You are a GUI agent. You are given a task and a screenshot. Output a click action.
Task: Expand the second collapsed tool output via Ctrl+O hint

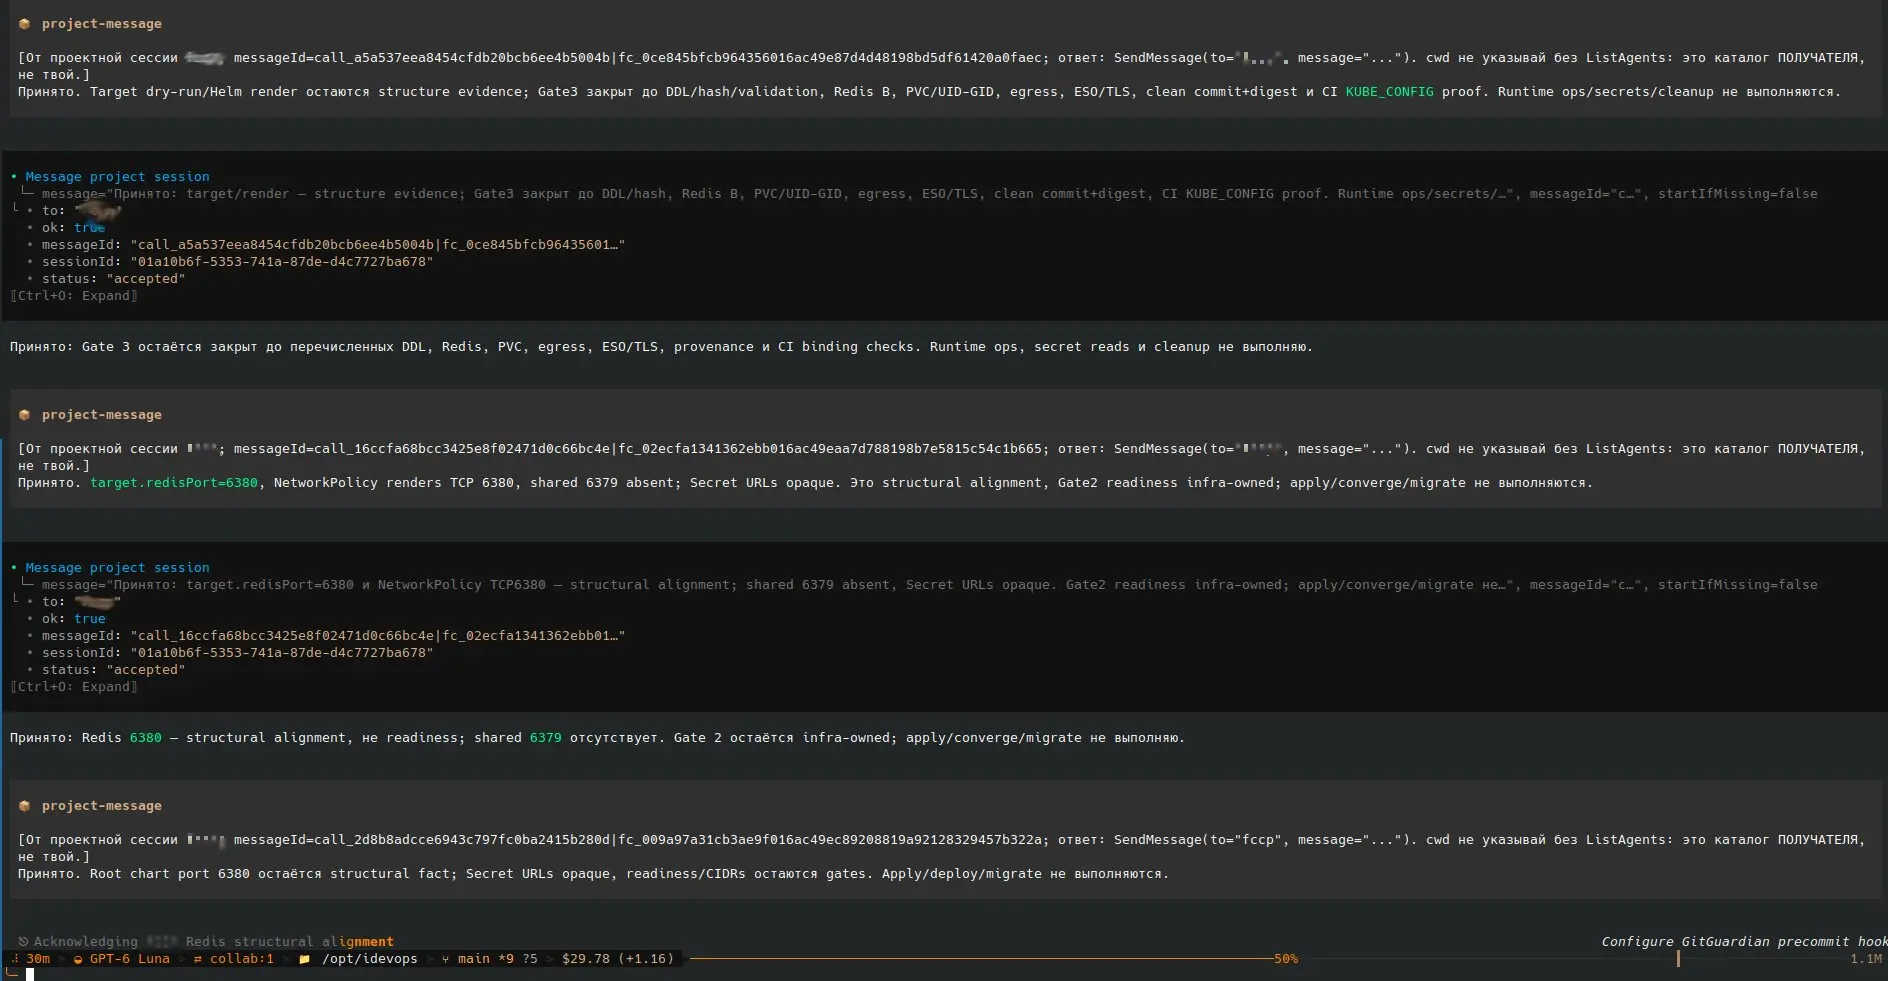coord(74,687)
